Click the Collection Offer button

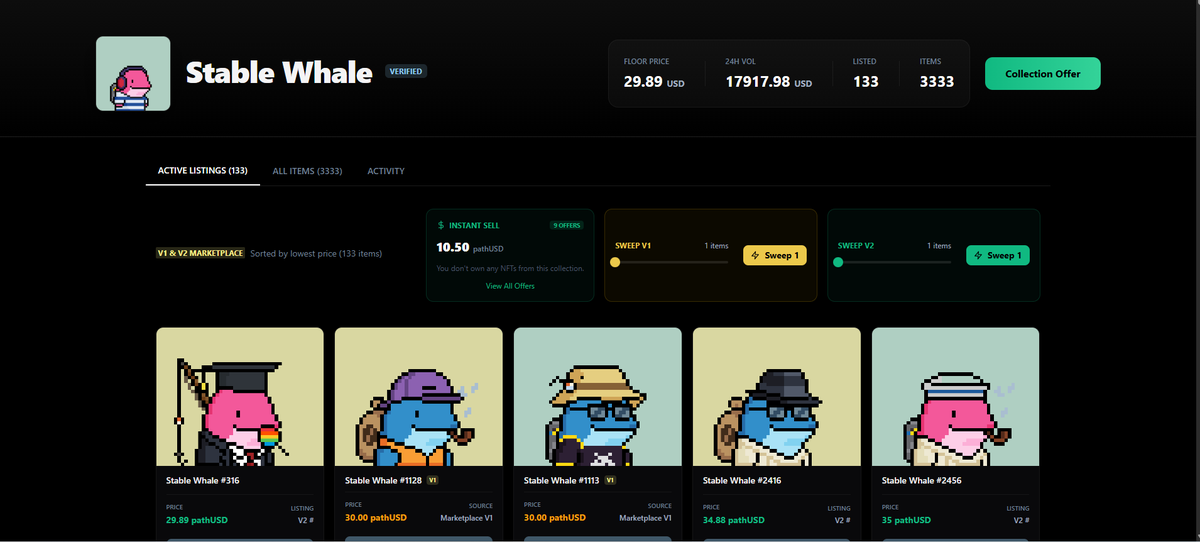(x=1043, y=74)
